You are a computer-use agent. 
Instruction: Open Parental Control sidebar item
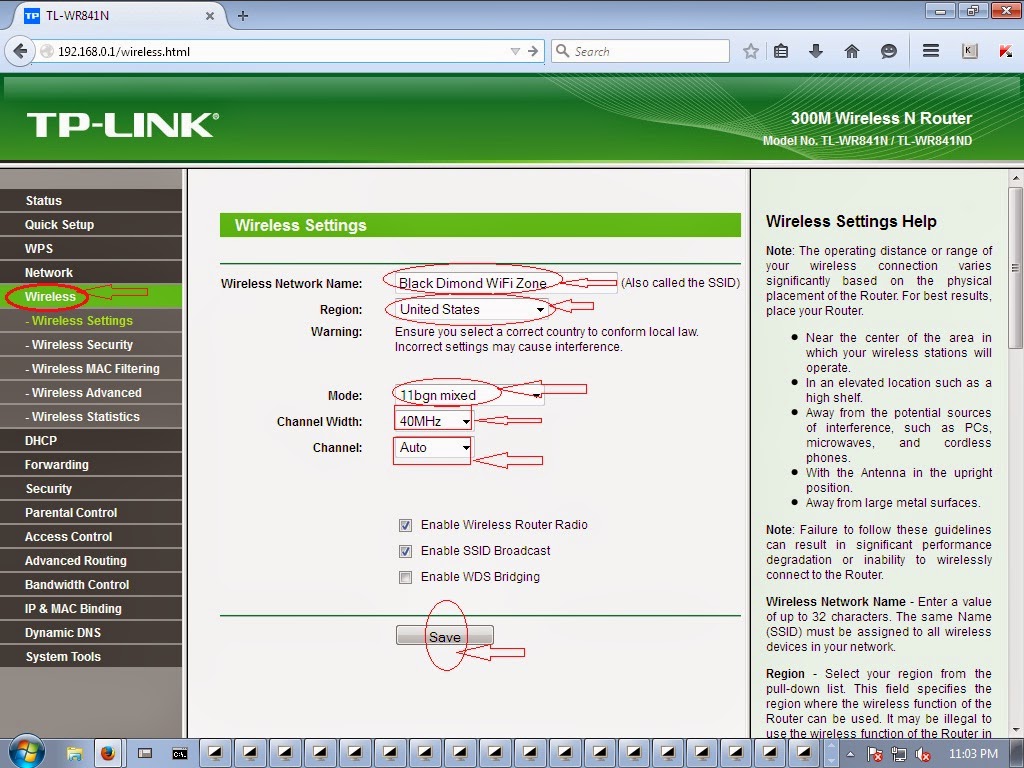click(x=91, y=513)
